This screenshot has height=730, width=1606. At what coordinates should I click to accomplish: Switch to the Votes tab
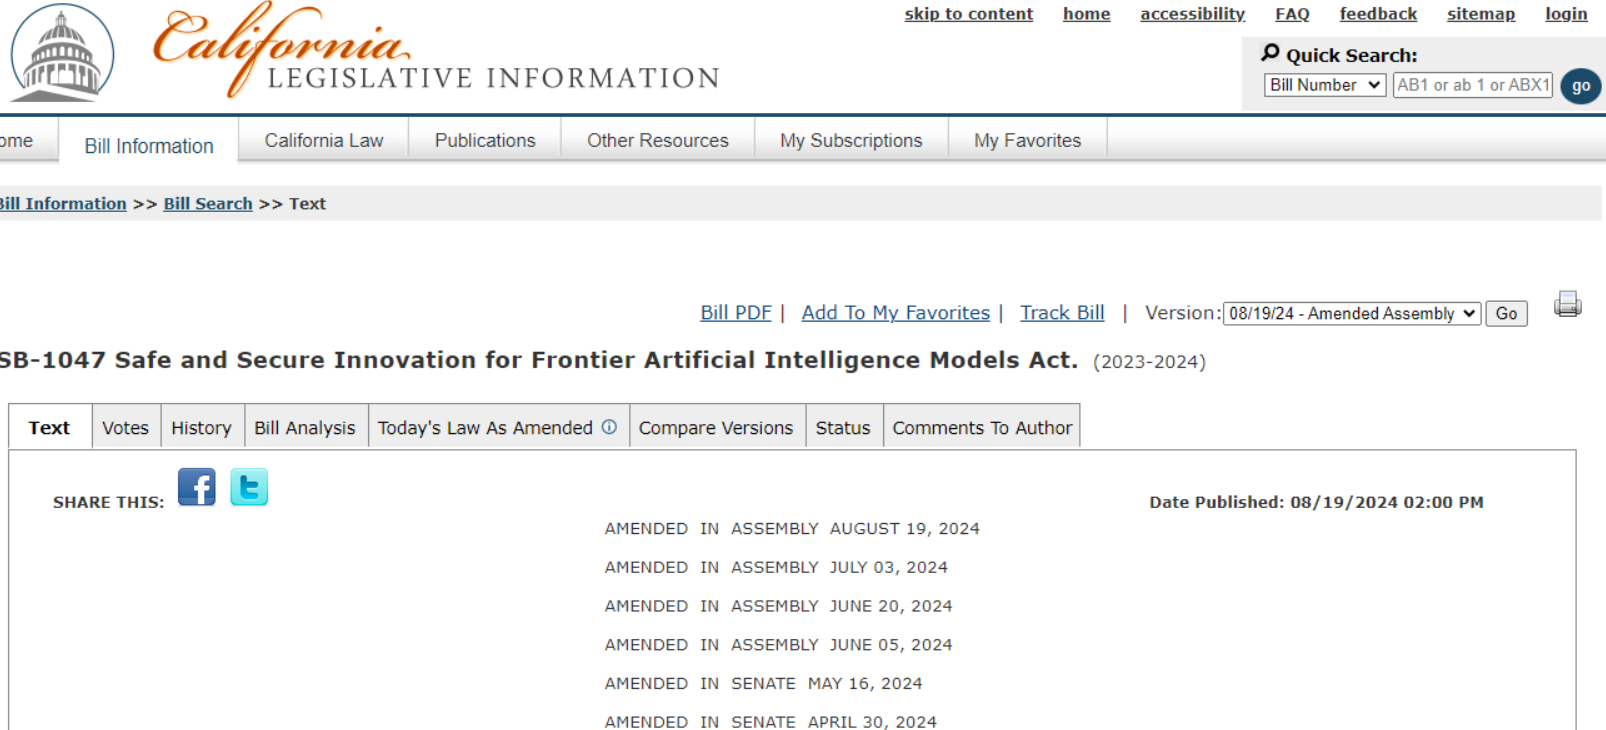pos(125,428)
